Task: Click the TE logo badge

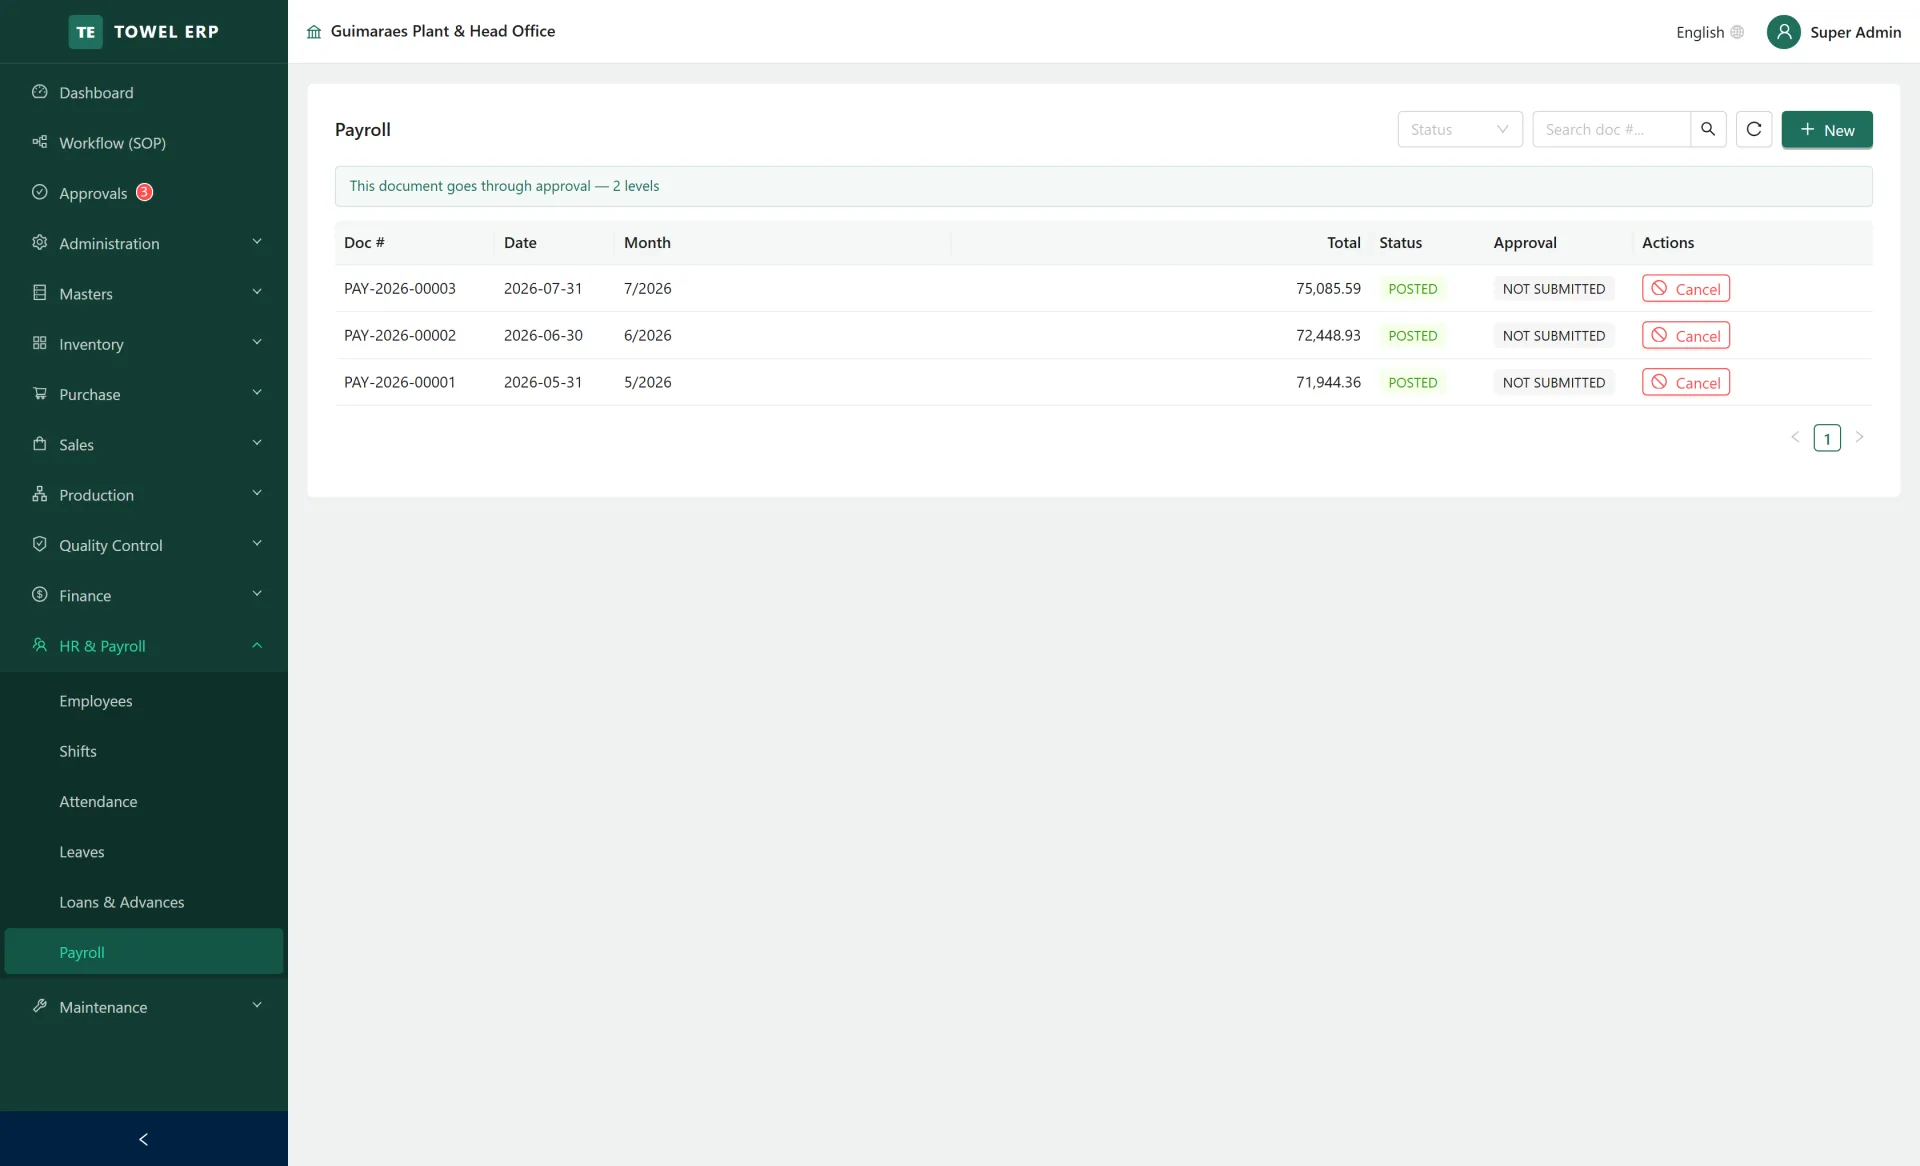Action: tap(86, 32)
